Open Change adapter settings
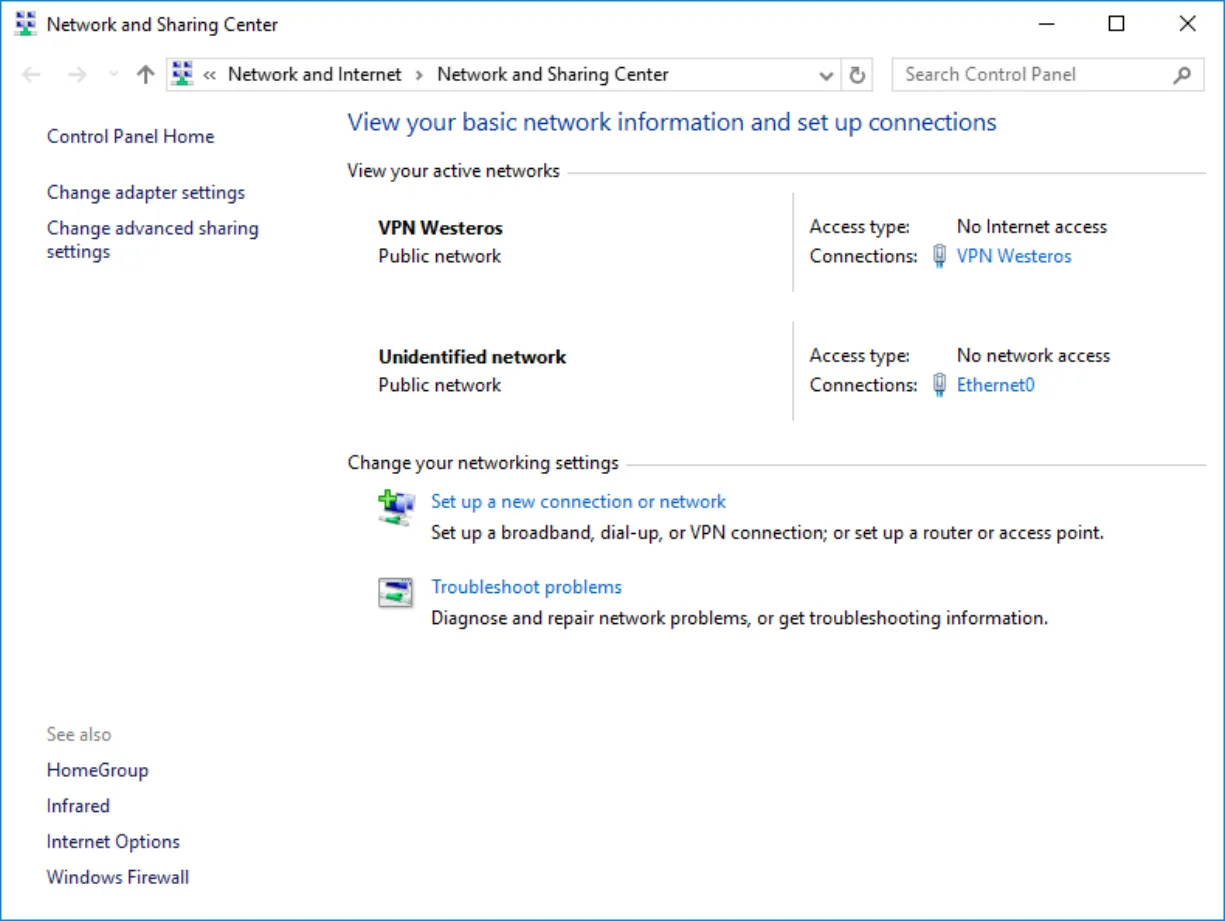This screenshot has width=1225, height=921. pyautogui.click(x=146, y=192)
